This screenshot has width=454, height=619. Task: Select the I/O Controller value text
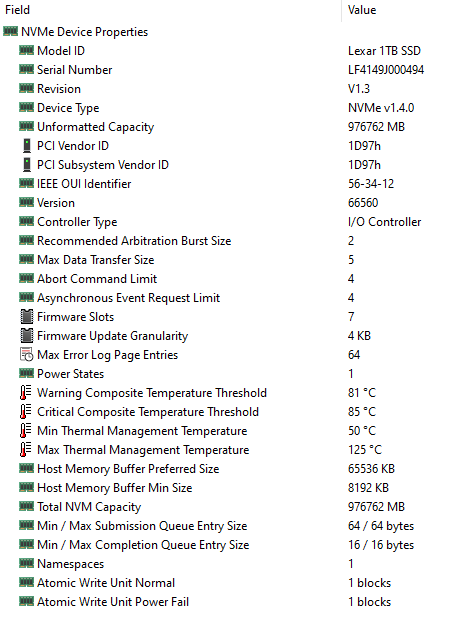[x=384, y=222]
